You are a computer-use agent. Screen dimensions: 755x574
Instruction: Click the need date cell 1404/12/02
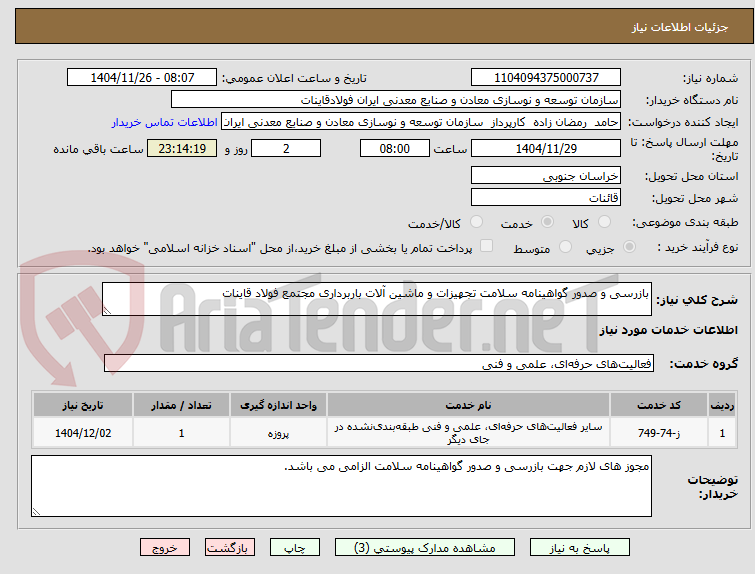[83, 433]
